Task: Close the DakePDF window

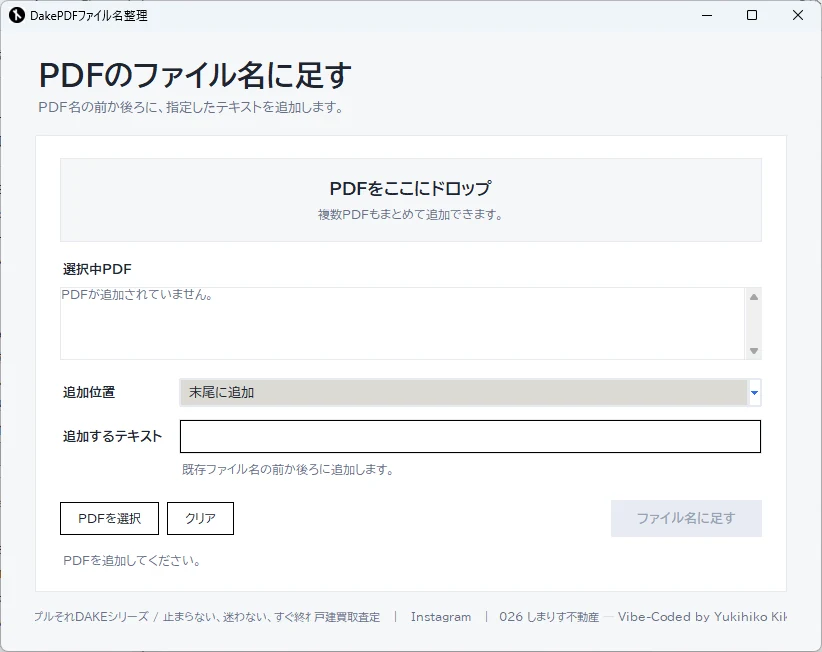Action: [x=798, y=15]
